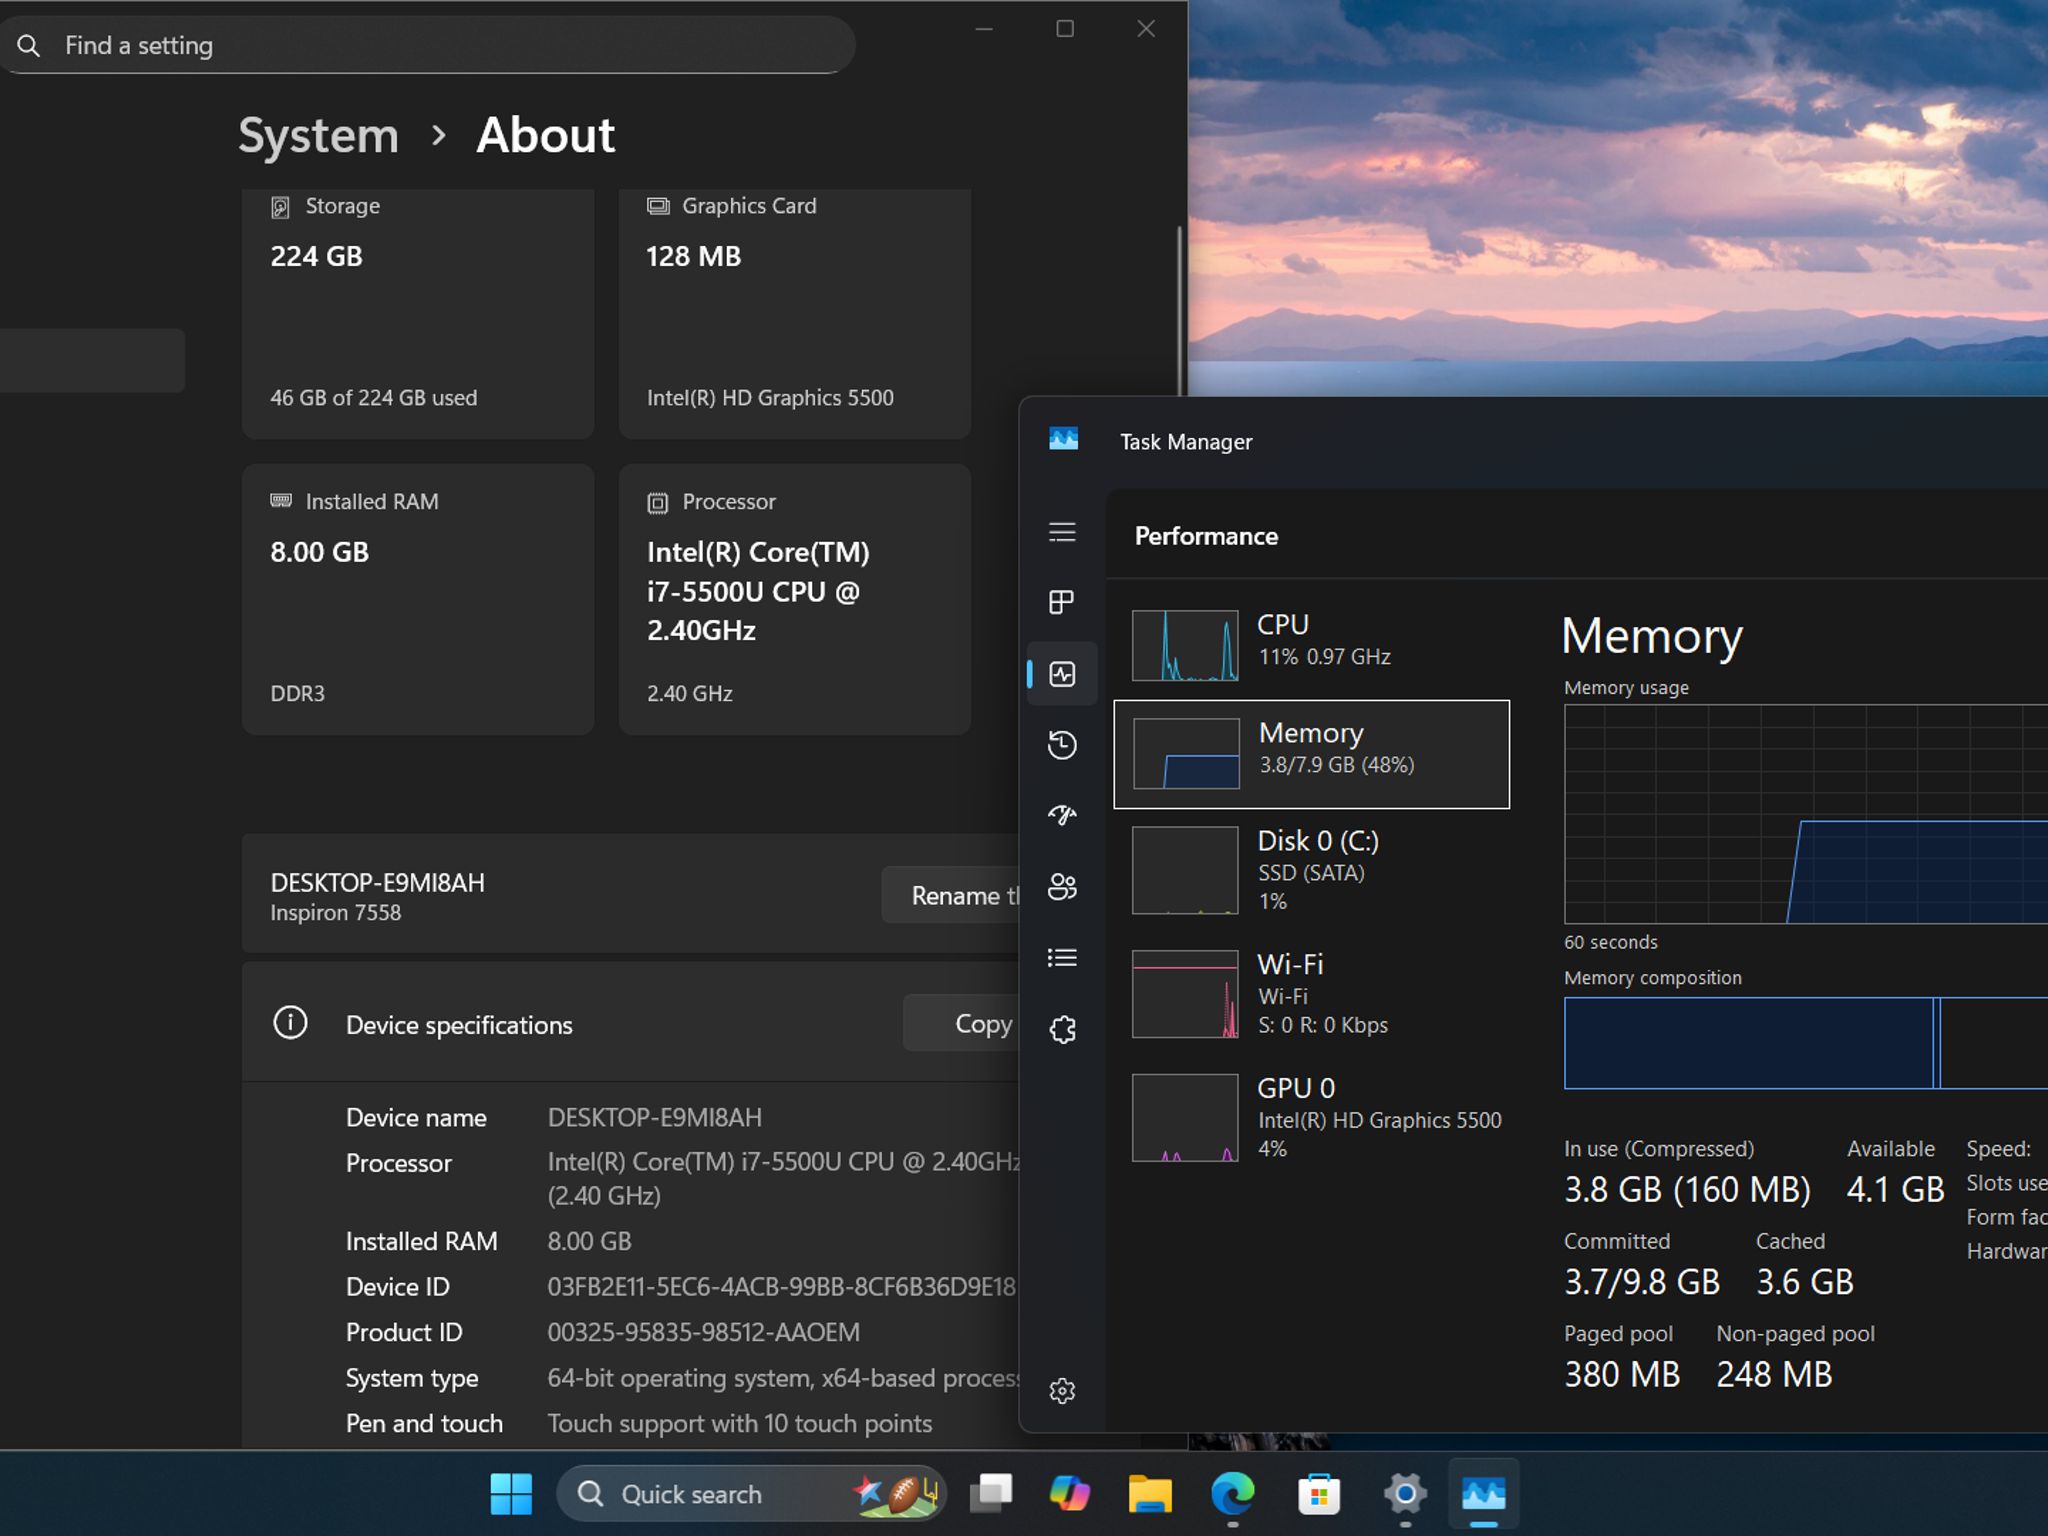Click the Find a setting search box
Viewport: 2048px width, 1536px height.
click(428, 45)
